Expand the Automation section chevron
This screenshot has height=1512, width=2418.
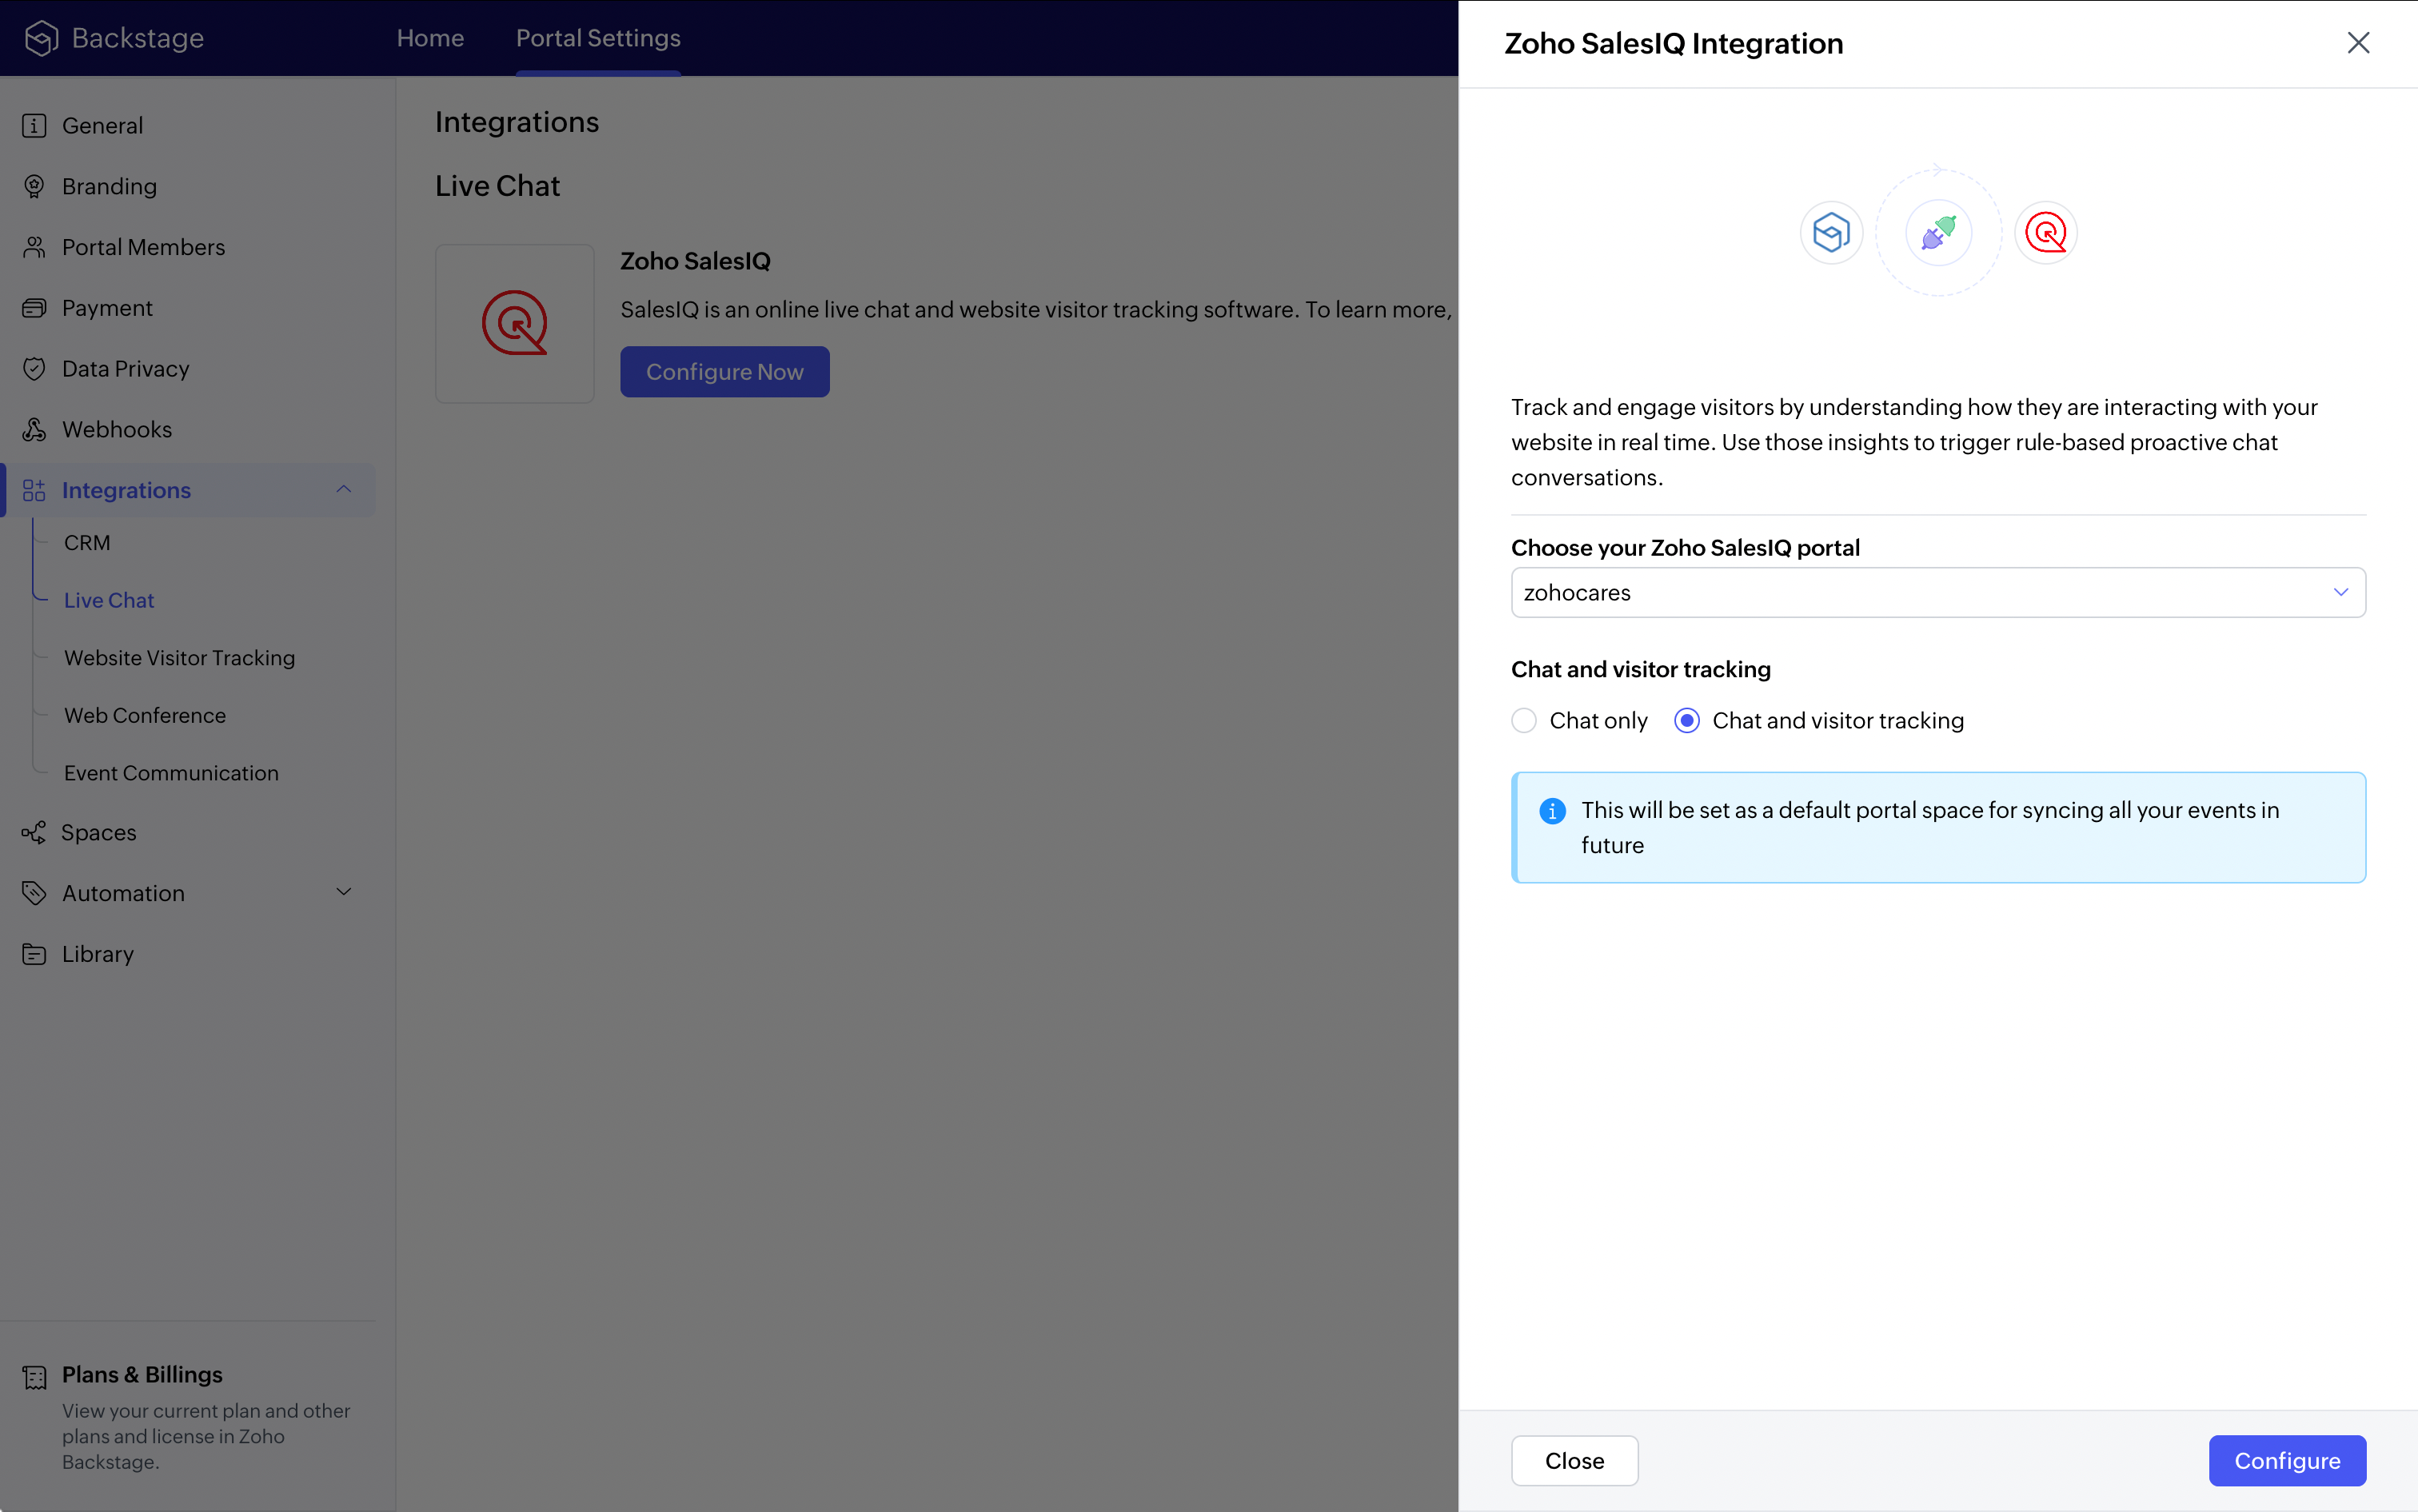click(x=344, y=892)
